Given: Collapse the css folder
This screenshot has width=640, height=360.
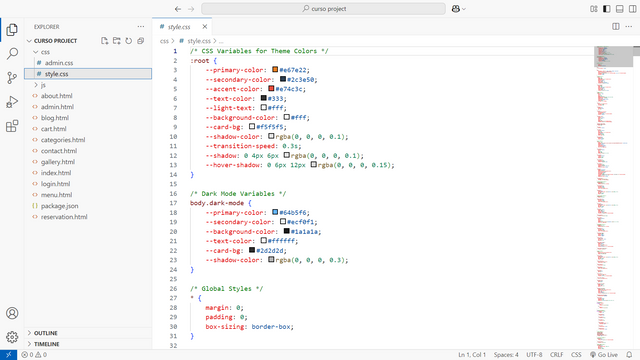Looking at the screenshot, I should coord(36,52).
